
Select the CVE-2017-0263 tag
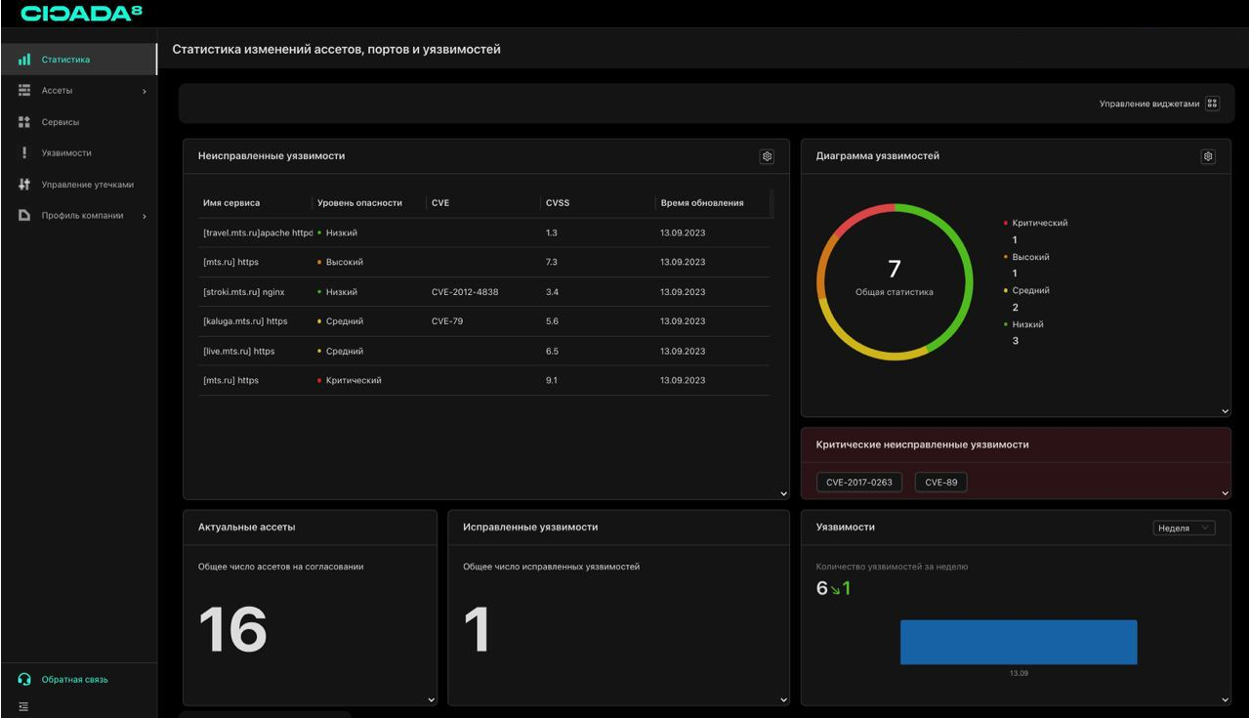click(x=859, y=482)
